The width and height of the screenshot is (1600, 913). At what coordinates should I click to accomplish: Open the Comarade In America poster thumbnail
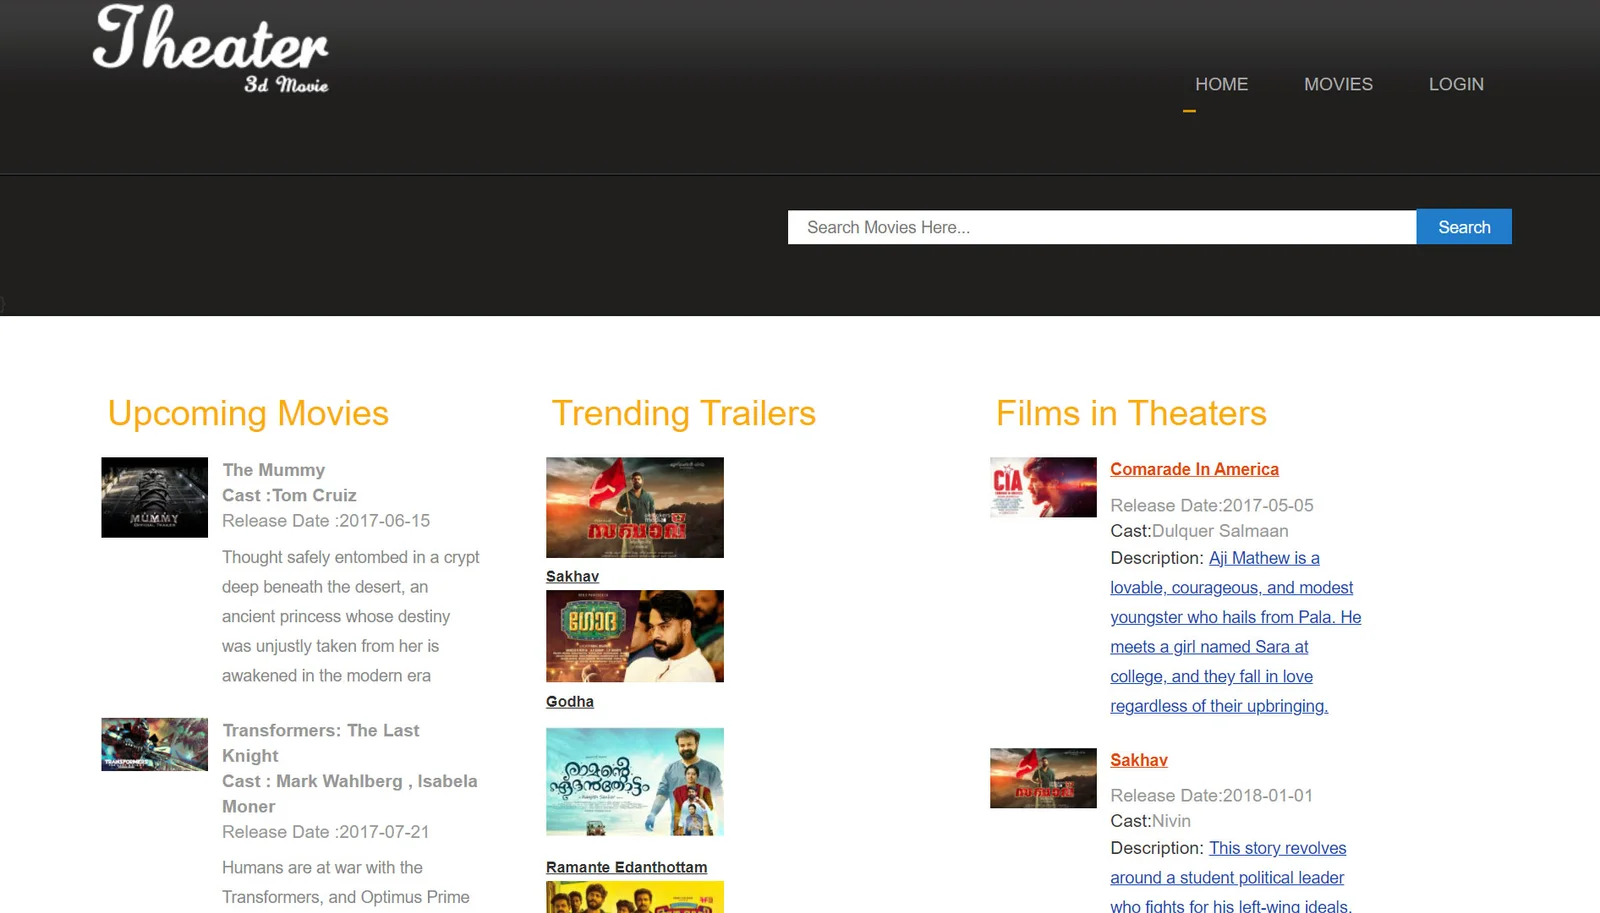(1043, 487)
